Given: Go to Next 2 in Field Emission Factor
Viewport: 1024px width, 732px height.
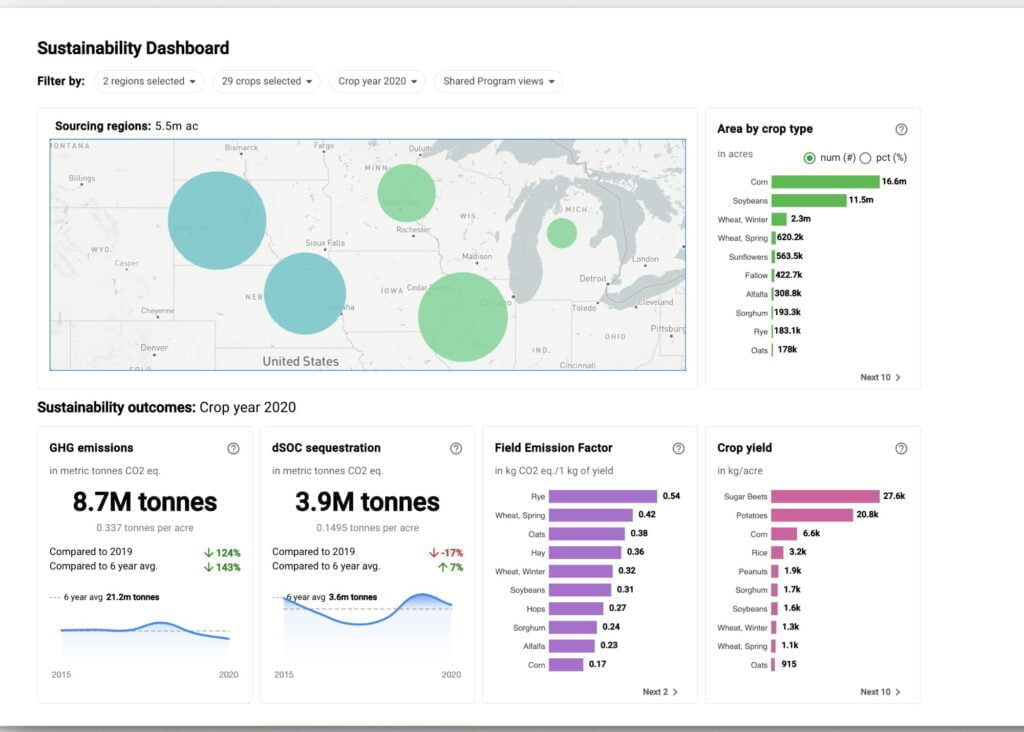Looking at the screenshot, I should pyautogui.click(x=660, y=692).
